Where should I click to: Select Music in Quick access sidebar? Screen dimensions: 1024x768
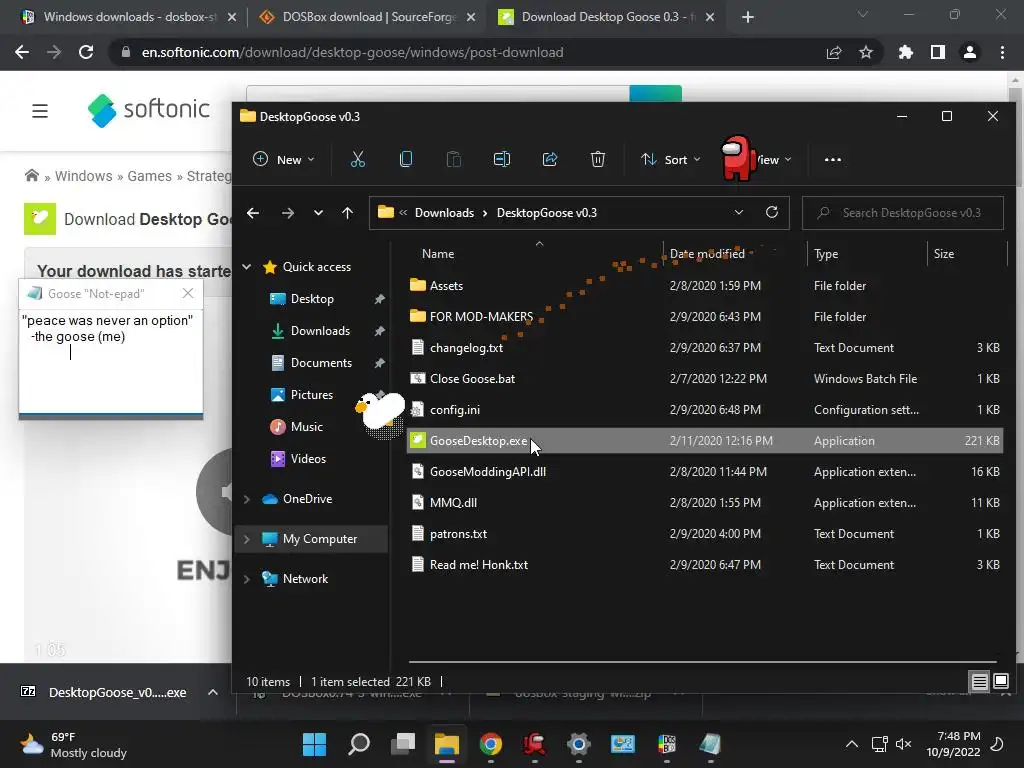(306, 427)
